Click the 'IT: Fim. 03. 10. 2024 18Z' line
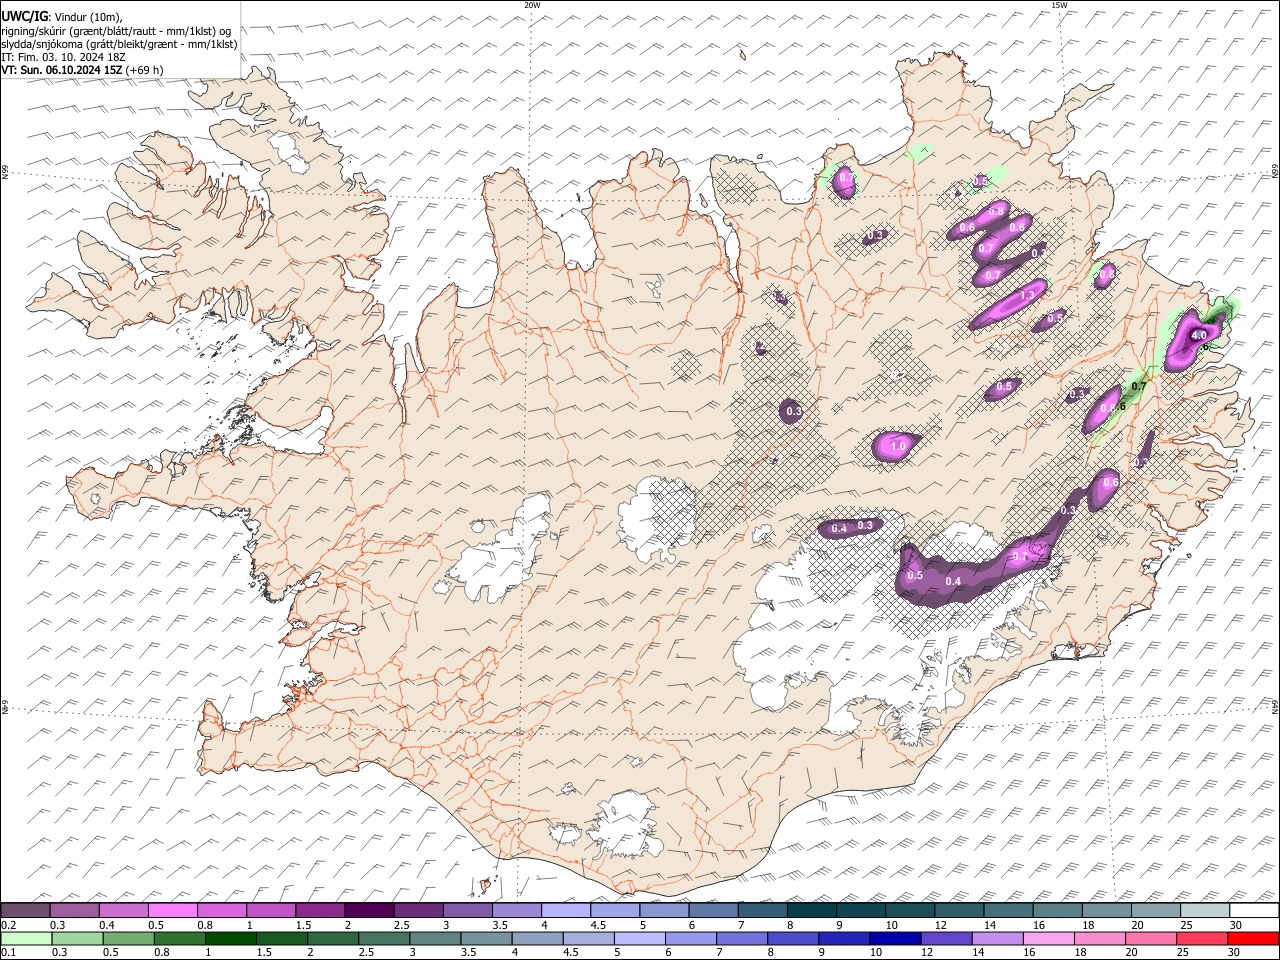This screenshot has width=1280, height=960. pyautogui.click(x=63, y=57)
